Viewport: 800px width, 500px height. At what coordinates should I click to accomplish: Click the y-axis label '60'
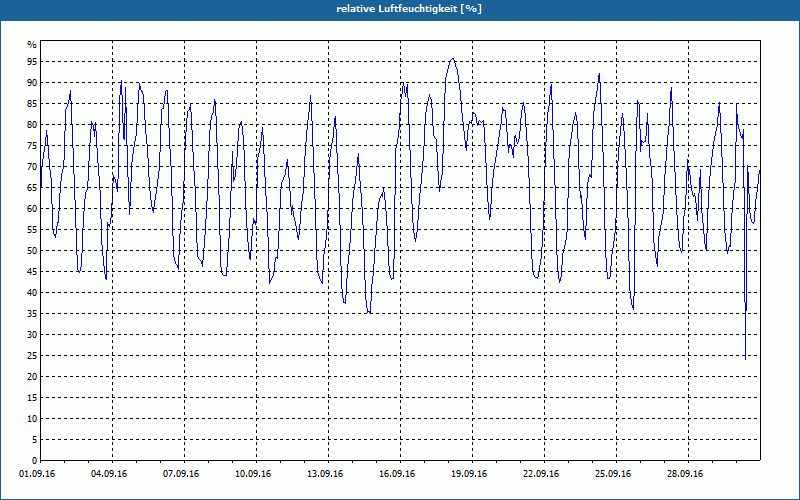(32, 209)
